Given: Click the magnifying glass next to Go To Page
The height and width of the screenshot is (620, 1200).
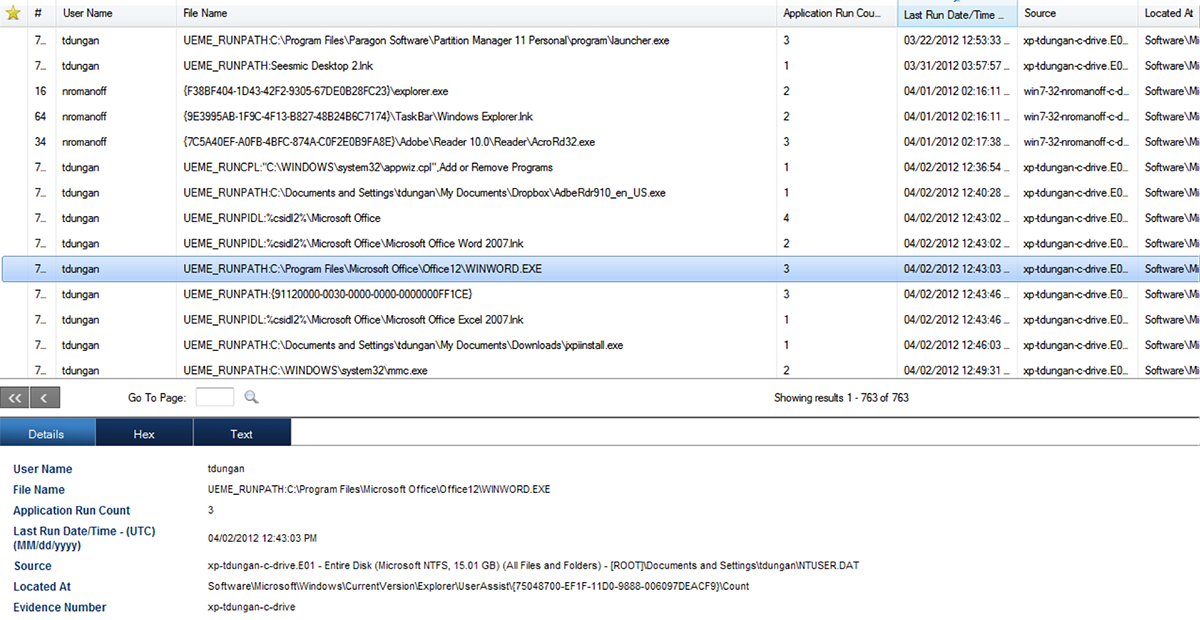Looking at the screenshot, I should (251, 397).
